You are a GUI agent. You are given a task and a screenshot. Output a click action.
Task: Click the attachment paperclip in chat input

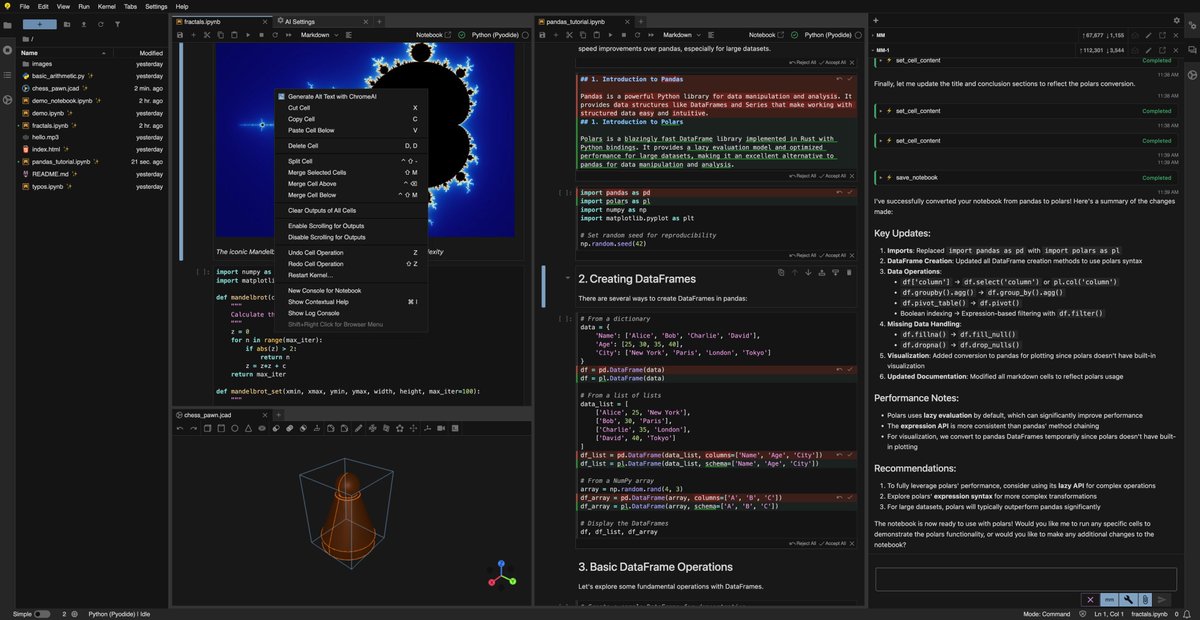click(x=1145, y=600)
